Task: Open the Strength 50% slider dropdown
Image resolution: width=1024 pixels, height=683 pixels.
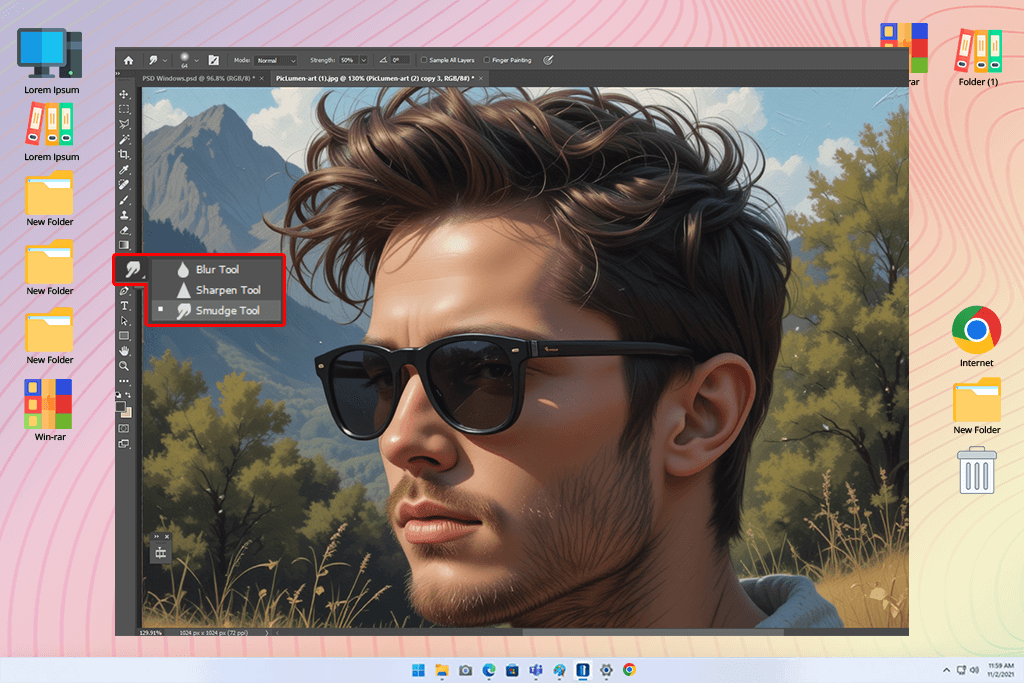Action: (364, 60)
